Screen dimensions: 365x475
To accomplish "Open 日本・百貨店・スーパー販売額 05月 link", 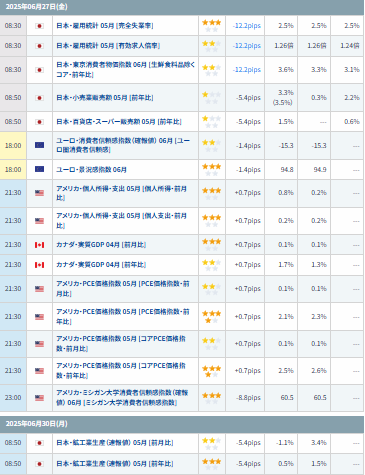I will pos(119,122).
